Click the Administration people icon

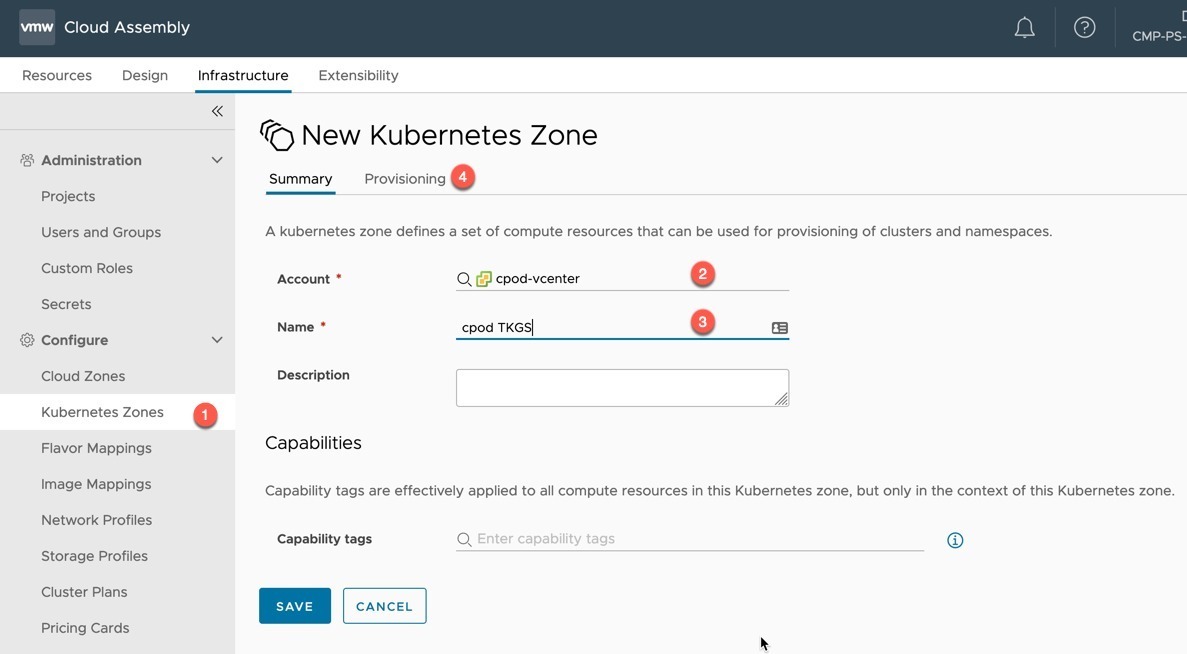[x=27, y=160]
